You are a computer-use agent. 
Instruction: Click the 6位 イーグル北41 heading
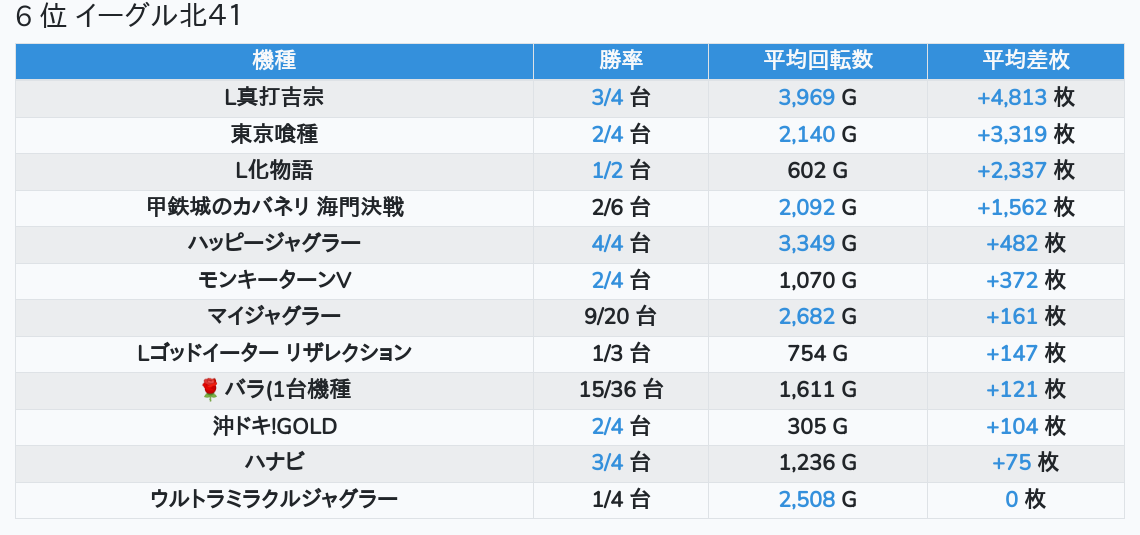(129, 17)
